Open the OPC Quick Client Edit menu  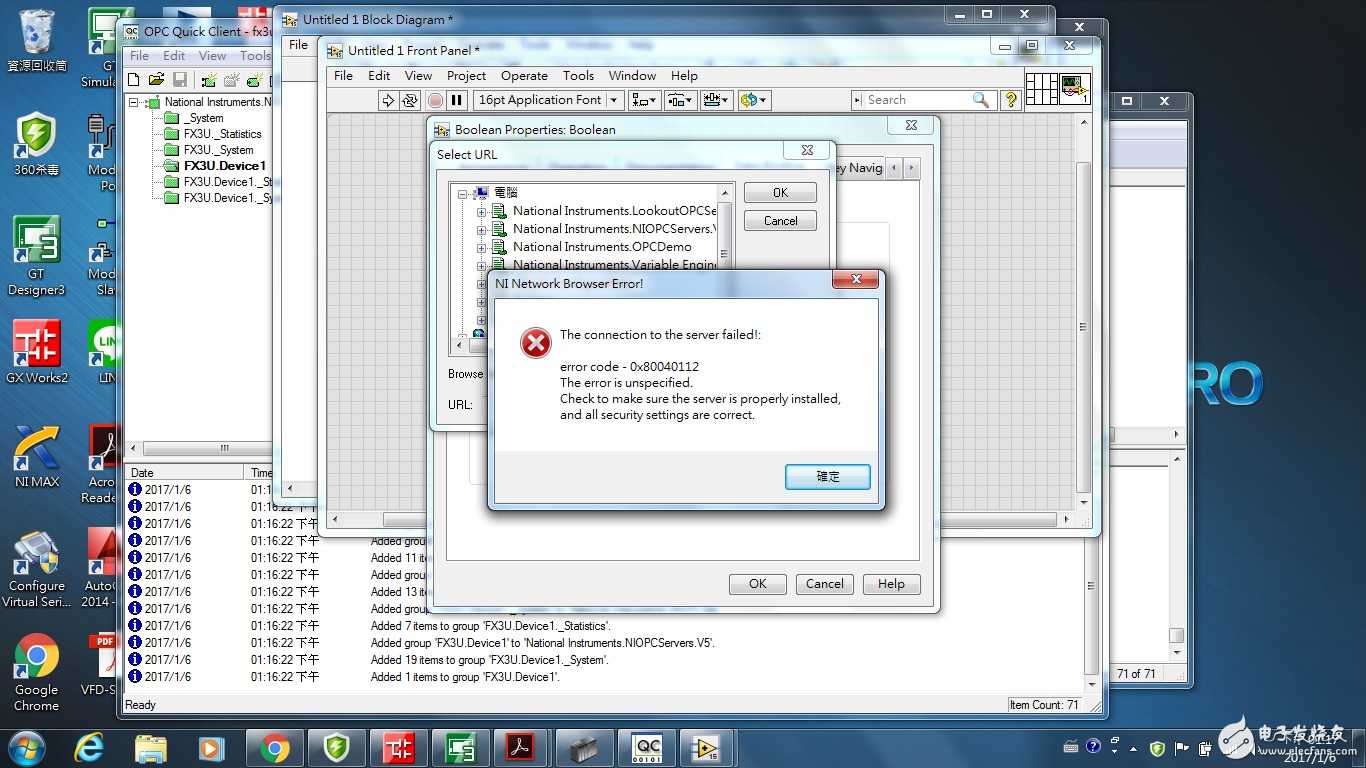pos(174,56)
